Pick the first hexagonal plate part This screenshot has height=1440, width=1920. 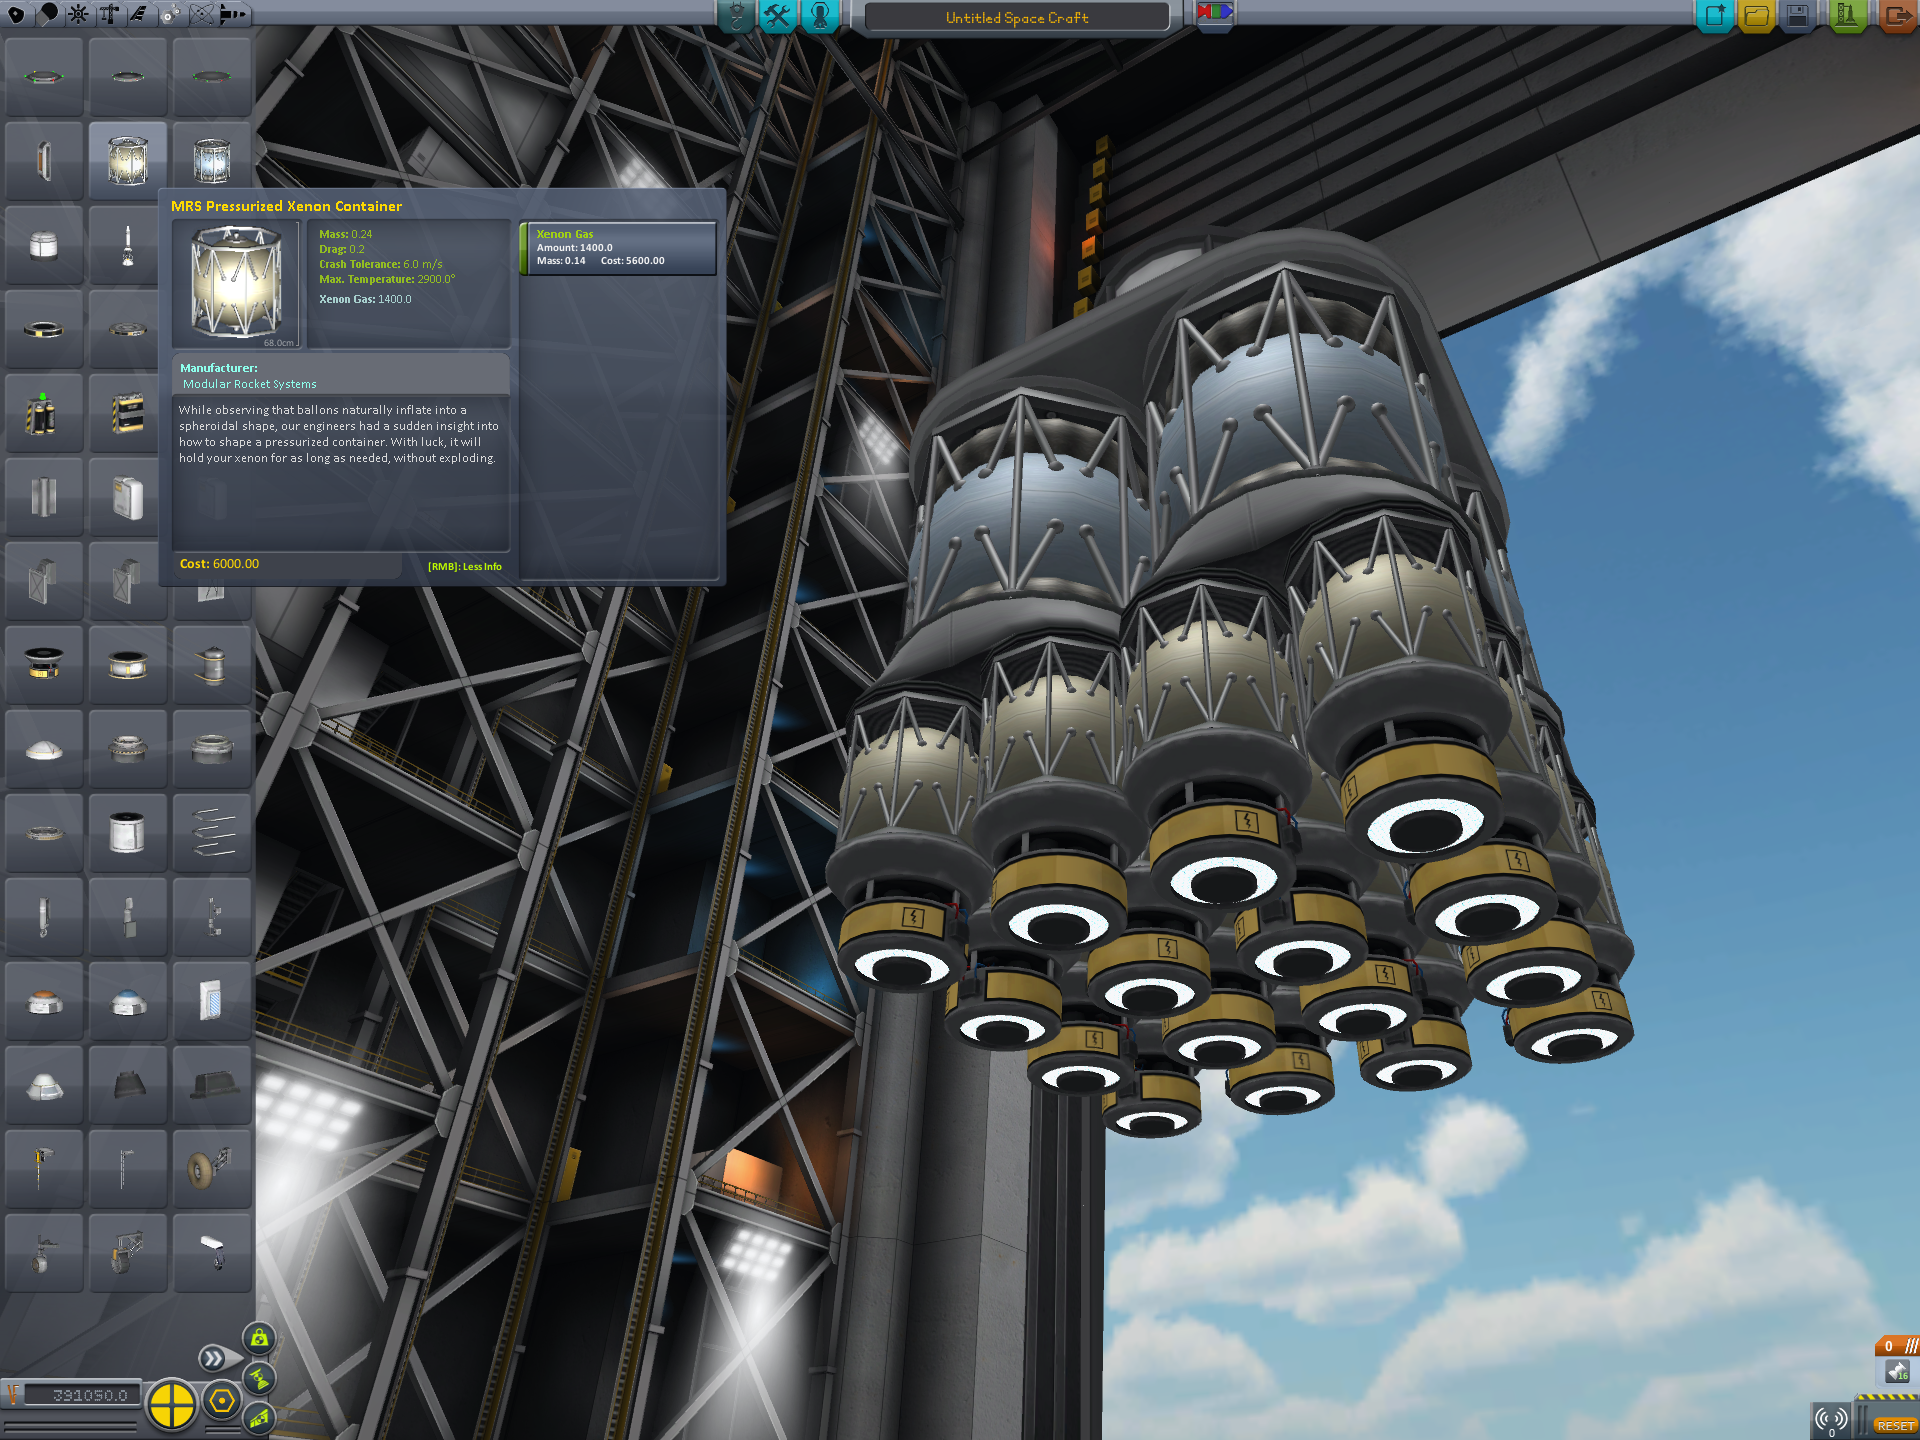pos(44,77)
